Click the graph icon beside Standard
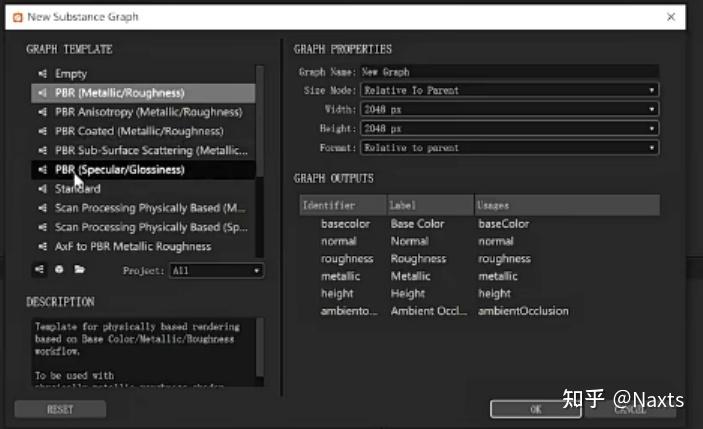This screenshot has width=703, height=429. coord(43,189)
